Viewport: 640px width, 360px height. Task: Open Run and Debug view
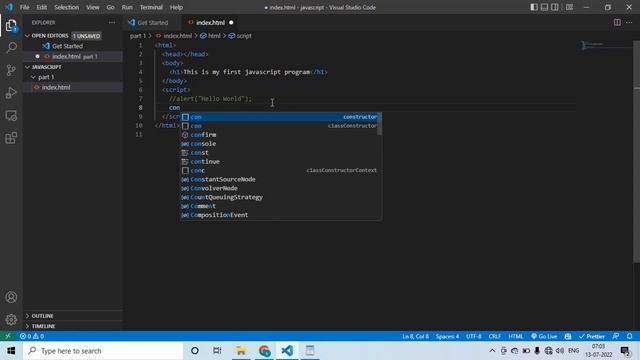coord(11,93)
